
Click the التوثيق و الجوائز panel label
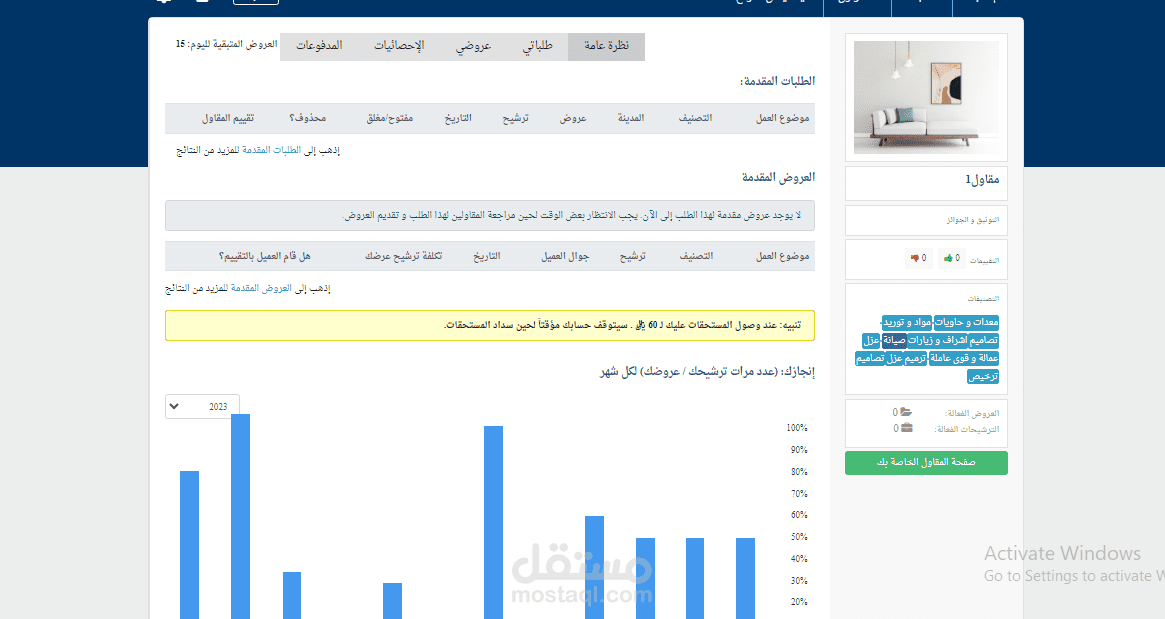pyautogui.click(x=973, y=220)
